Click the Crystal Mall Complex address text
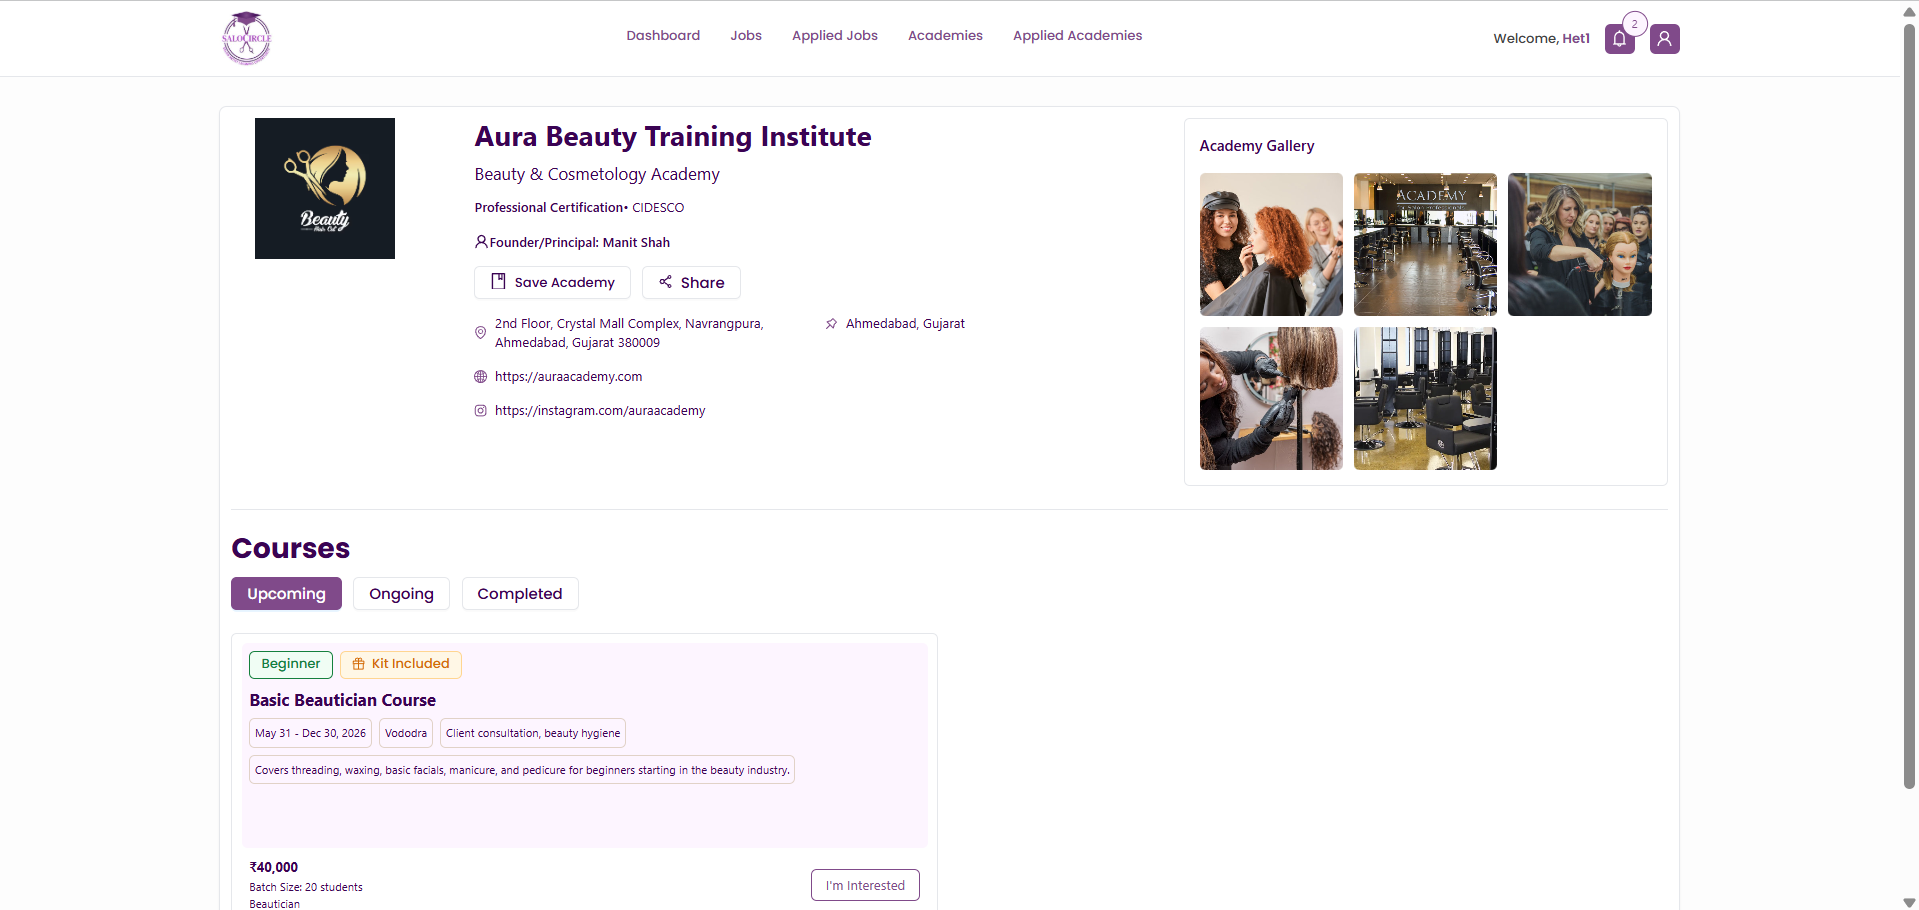Image resolution: width=1919 pixels, height=910 pixels. [629, 333]
